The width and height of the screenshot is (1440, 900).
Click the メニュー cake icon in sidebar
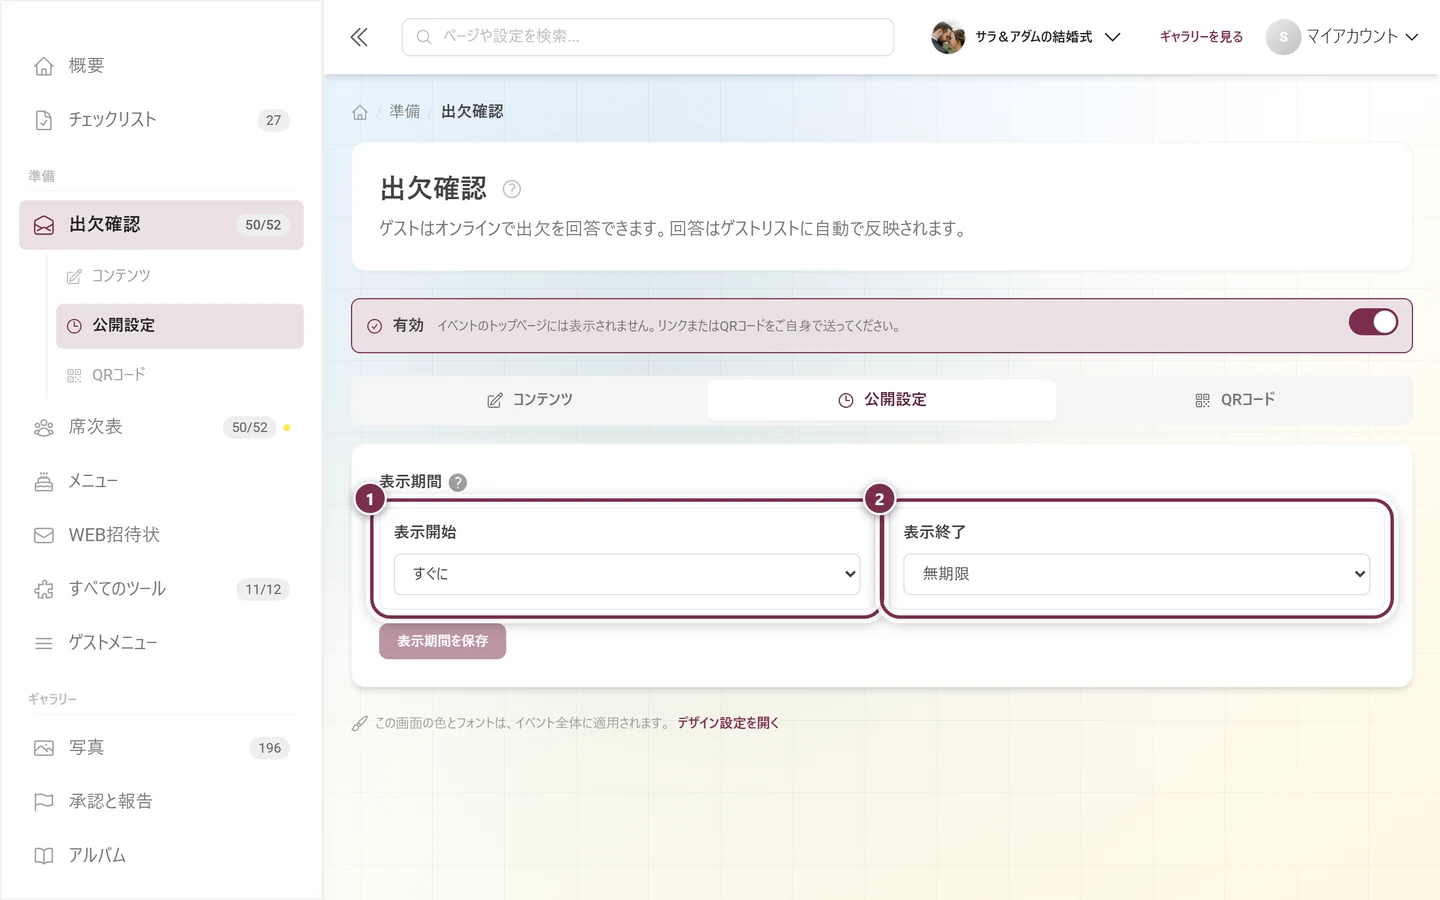coord(44,481)
